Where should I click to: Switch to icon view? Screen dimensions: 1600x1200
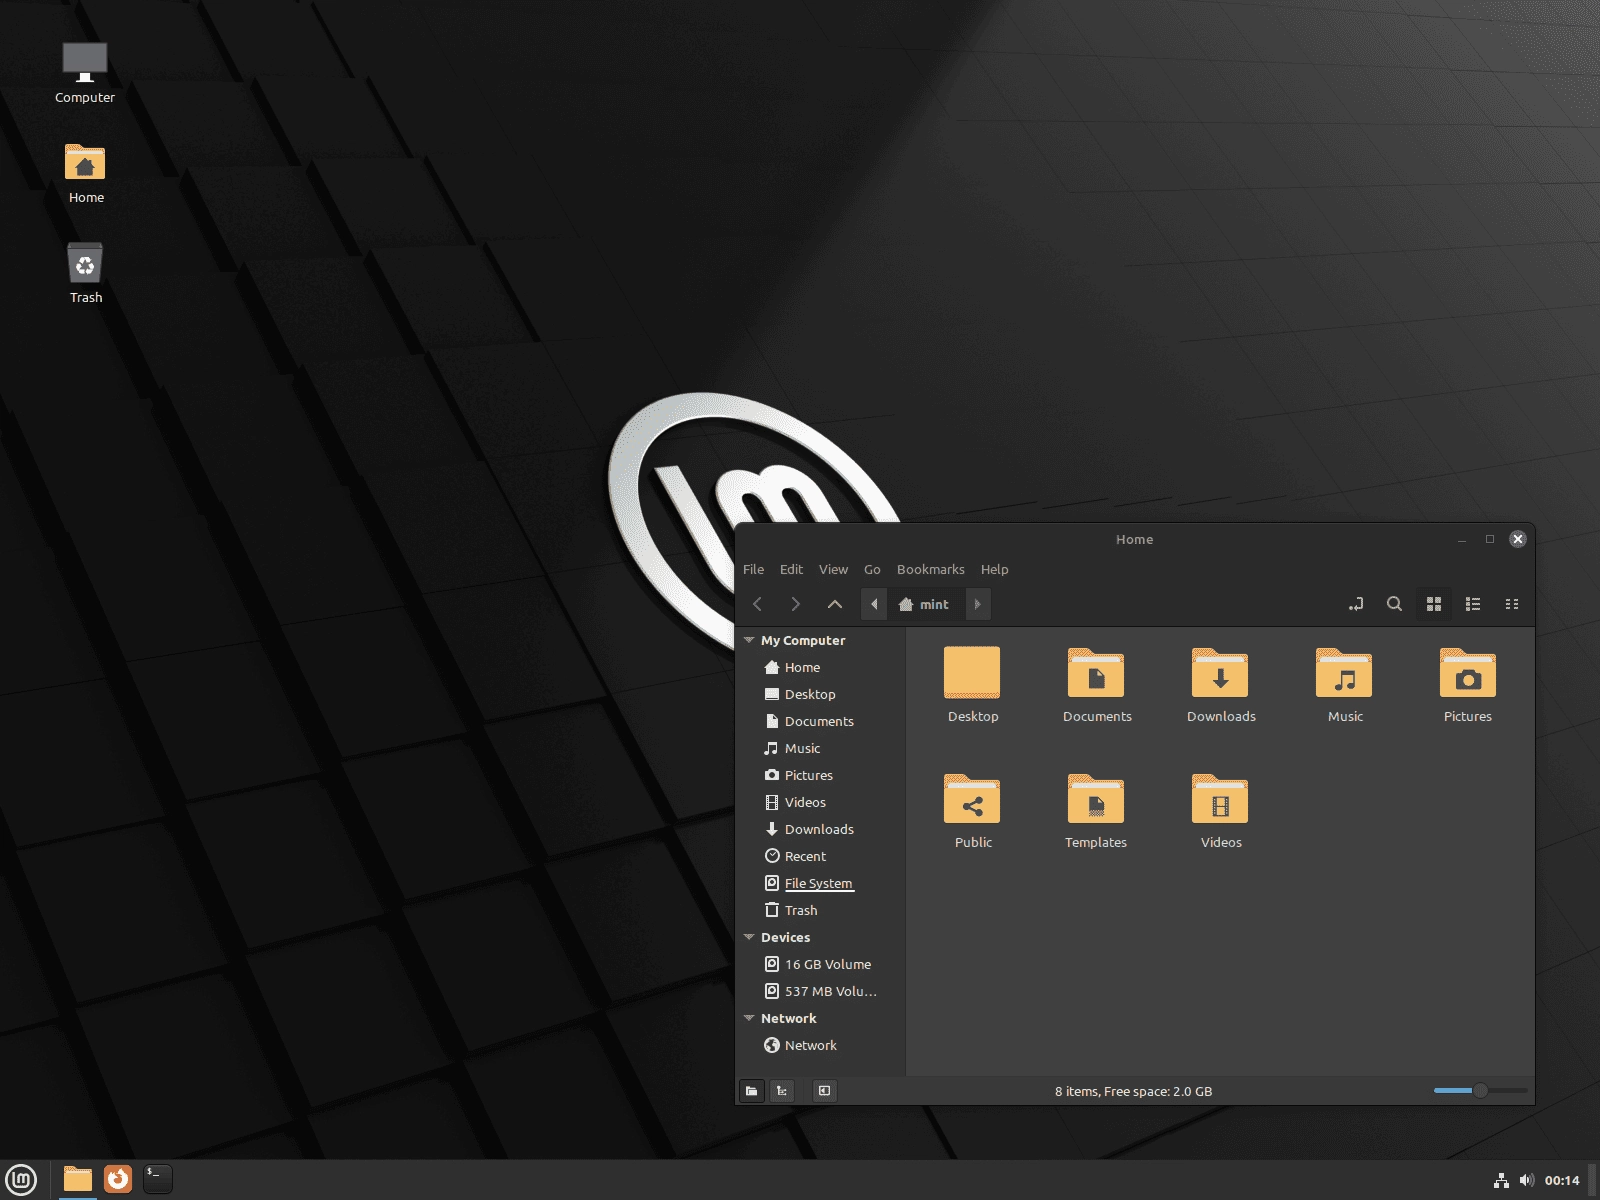1434,604
